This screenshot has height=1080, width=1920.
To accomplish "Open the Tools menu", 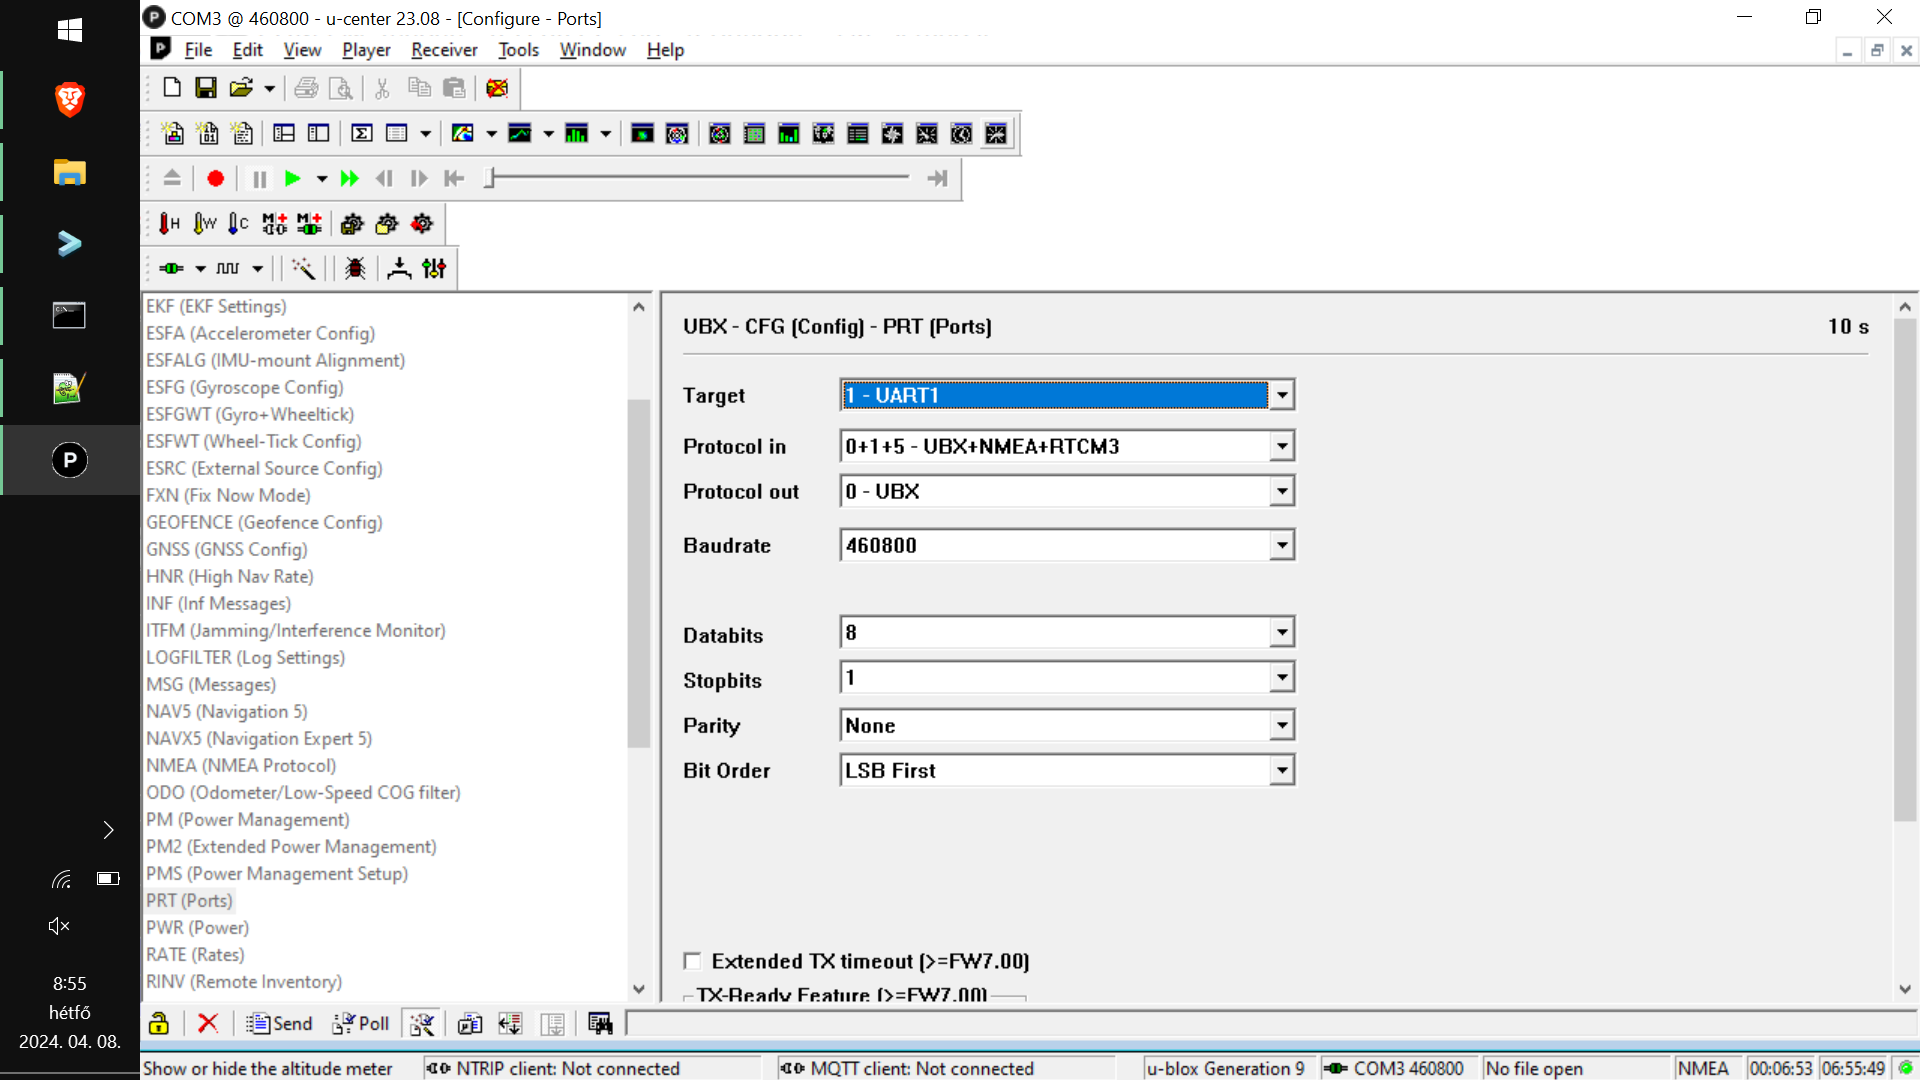I will click(x=518, y=49).
